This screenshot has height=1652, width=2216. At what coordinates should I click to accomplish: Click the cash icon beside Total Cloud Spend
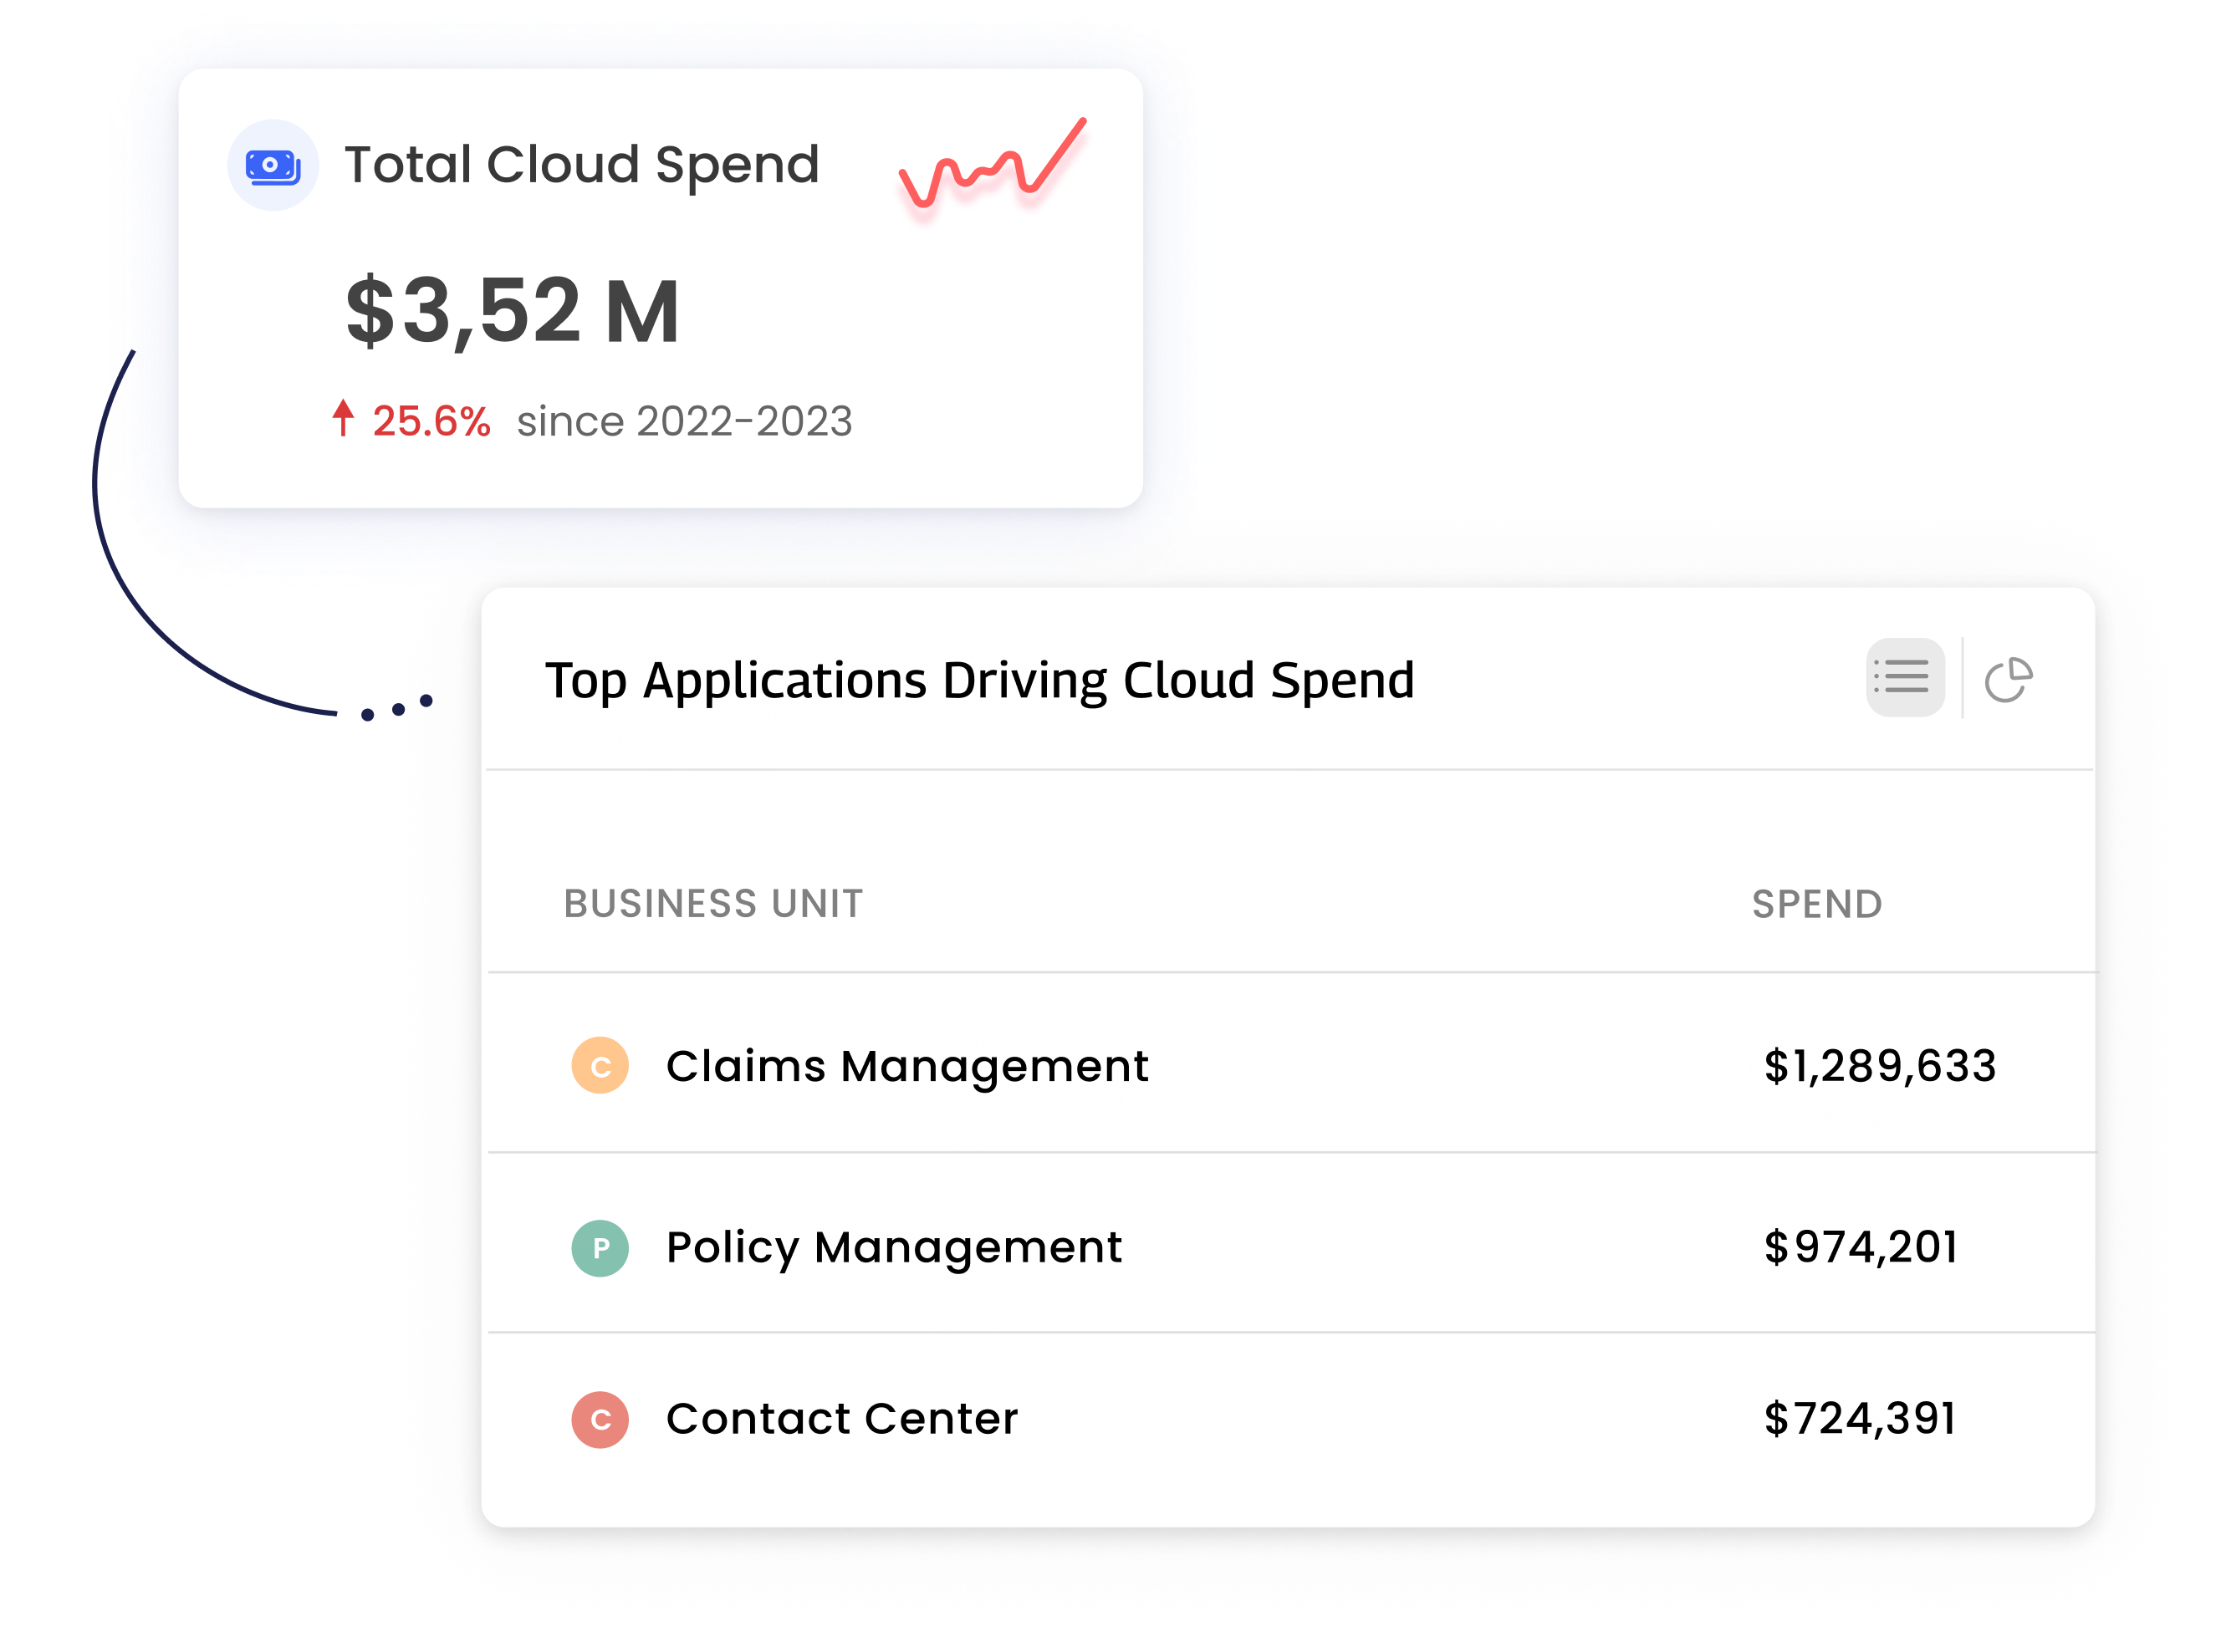click(273, 165)
